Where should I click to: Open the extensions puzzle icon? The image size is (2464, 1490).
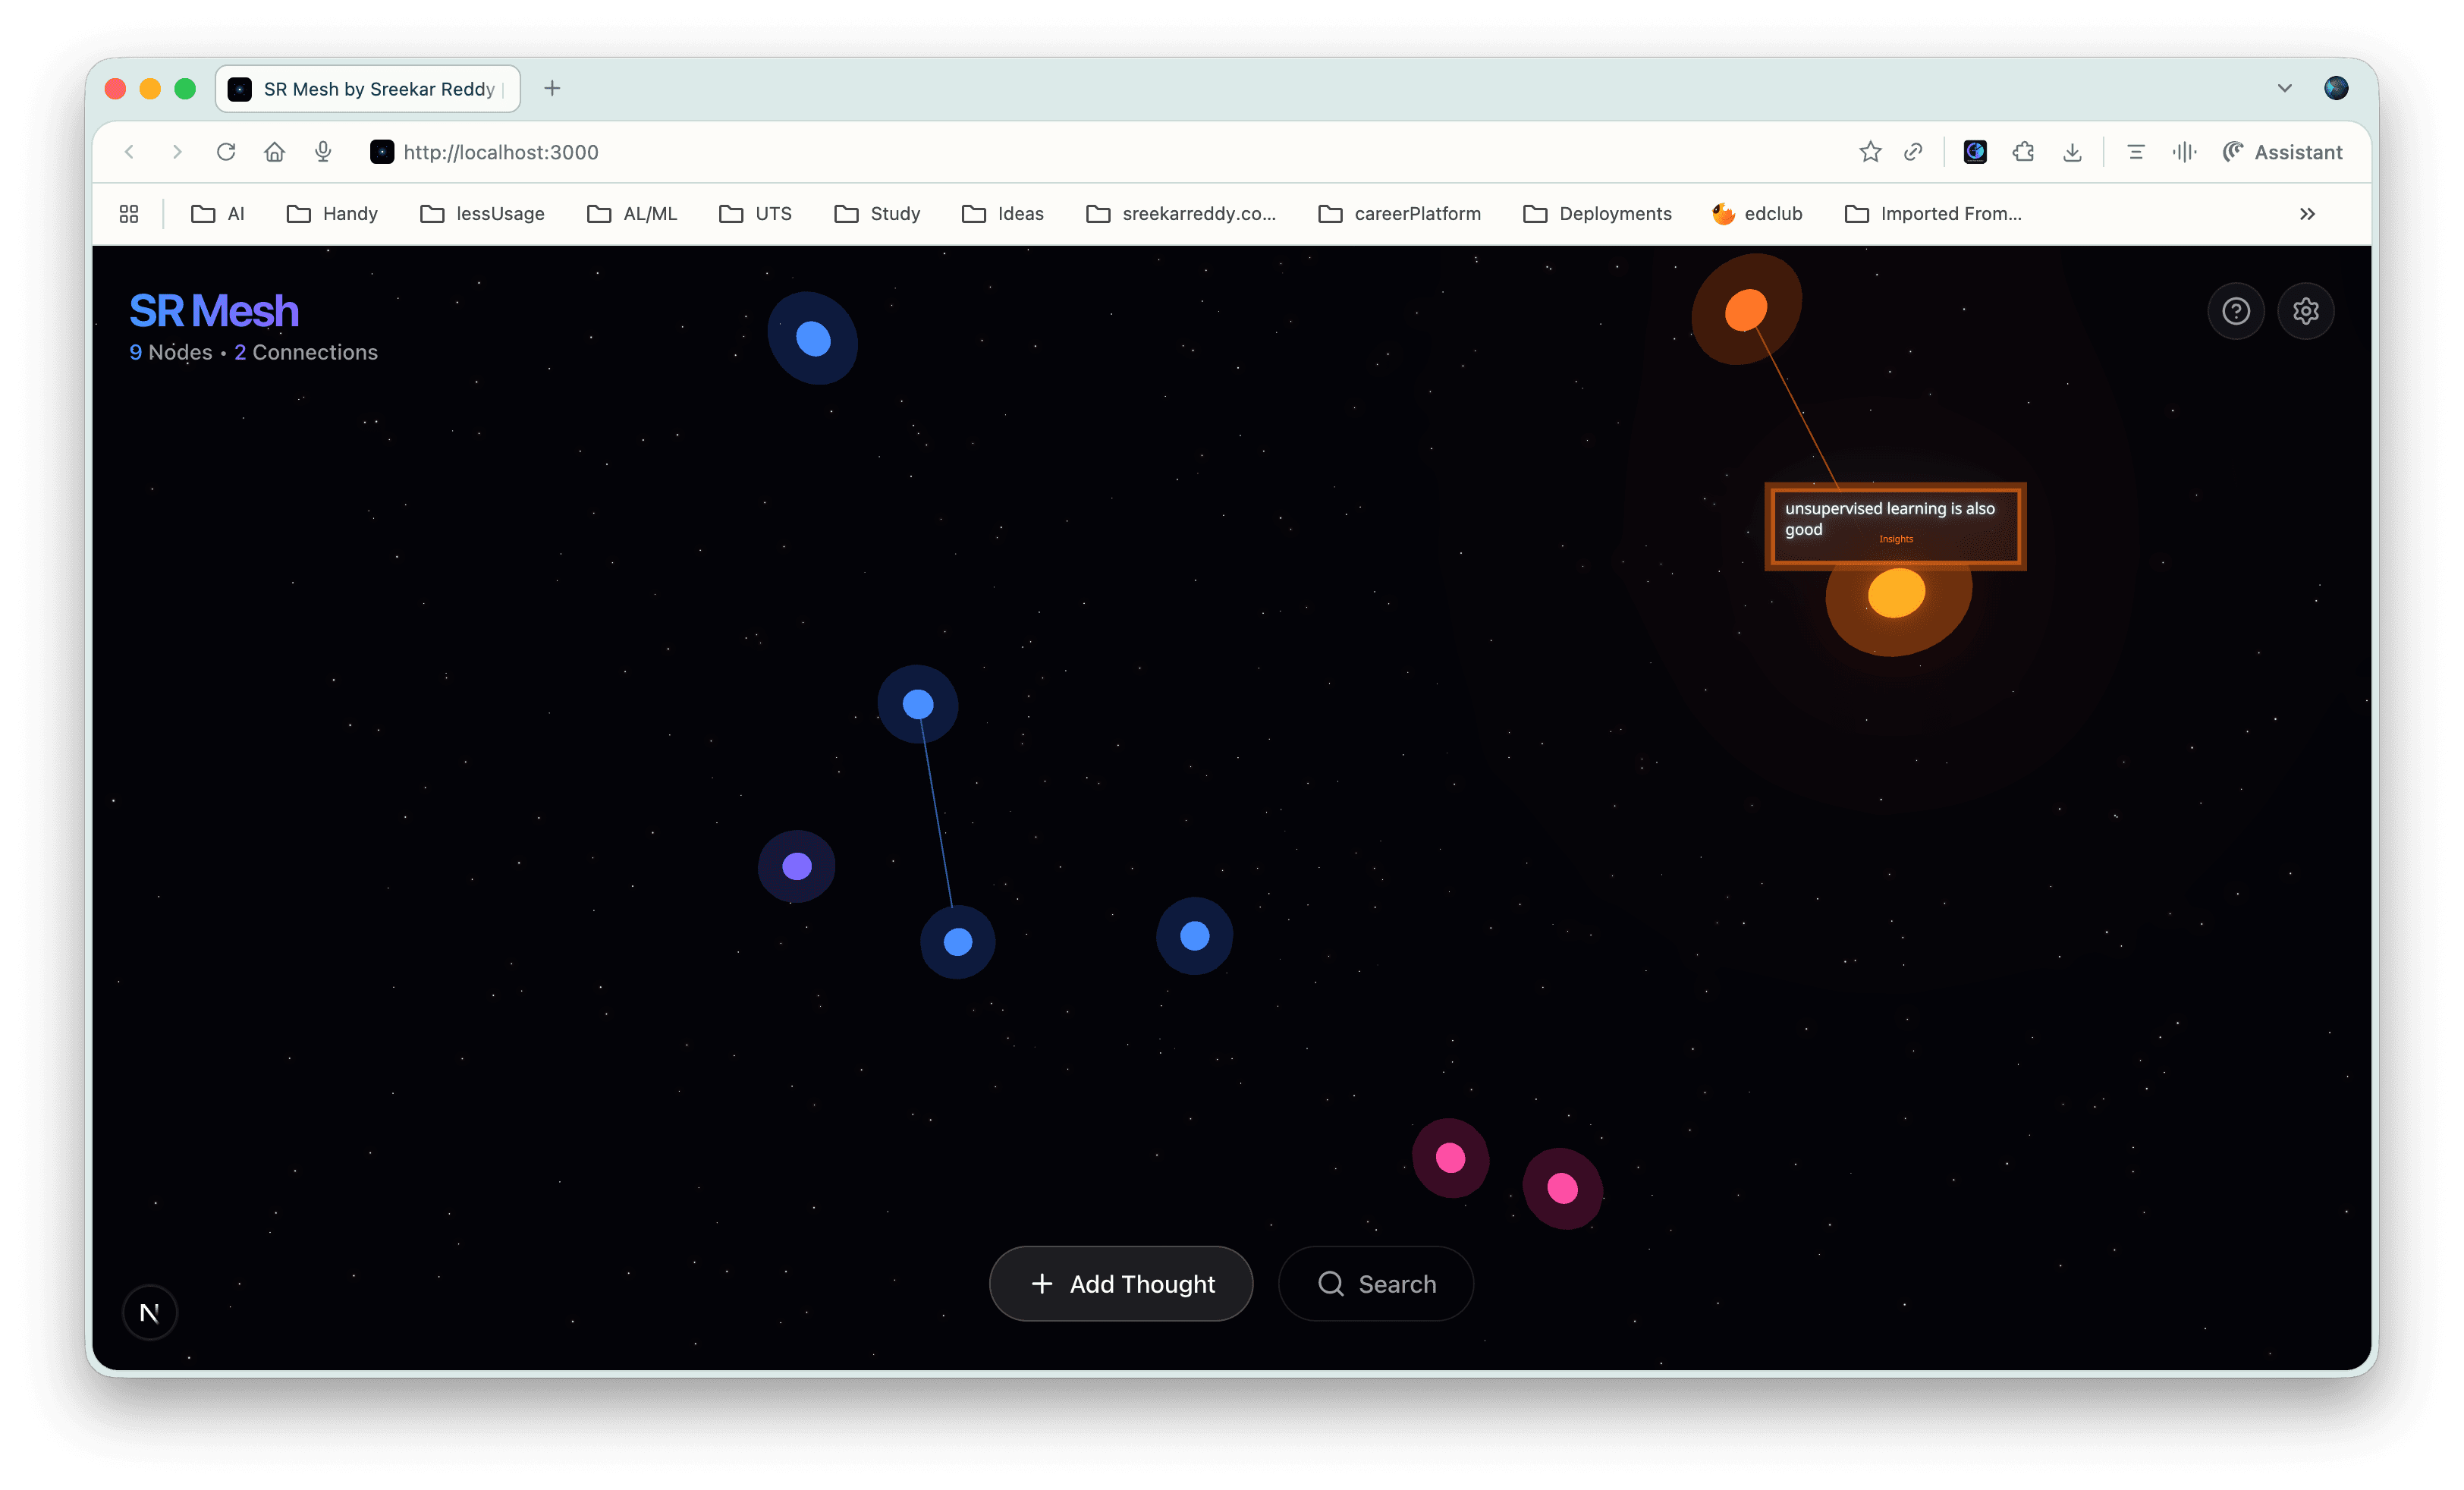[2023, 152]
